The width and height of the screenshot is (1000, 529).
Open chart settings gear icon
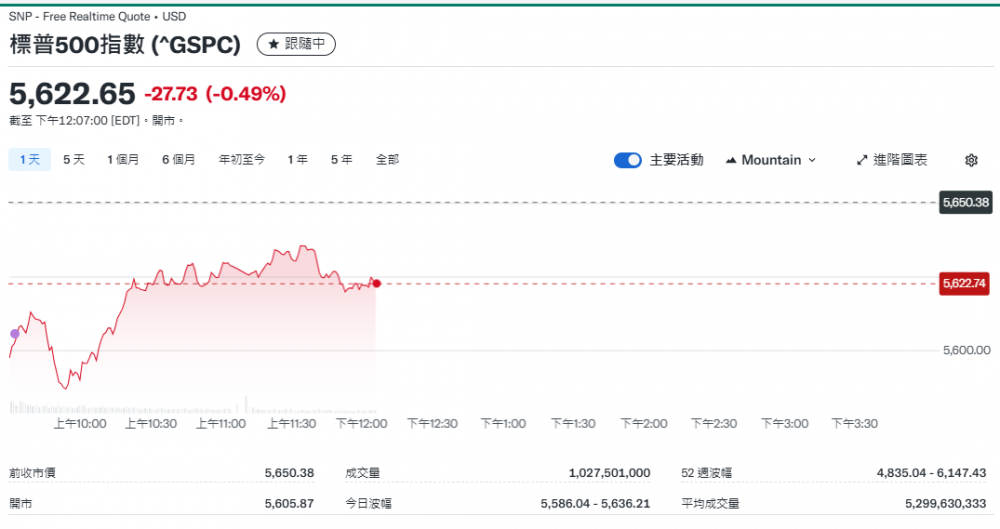click(x=971, y=160)
